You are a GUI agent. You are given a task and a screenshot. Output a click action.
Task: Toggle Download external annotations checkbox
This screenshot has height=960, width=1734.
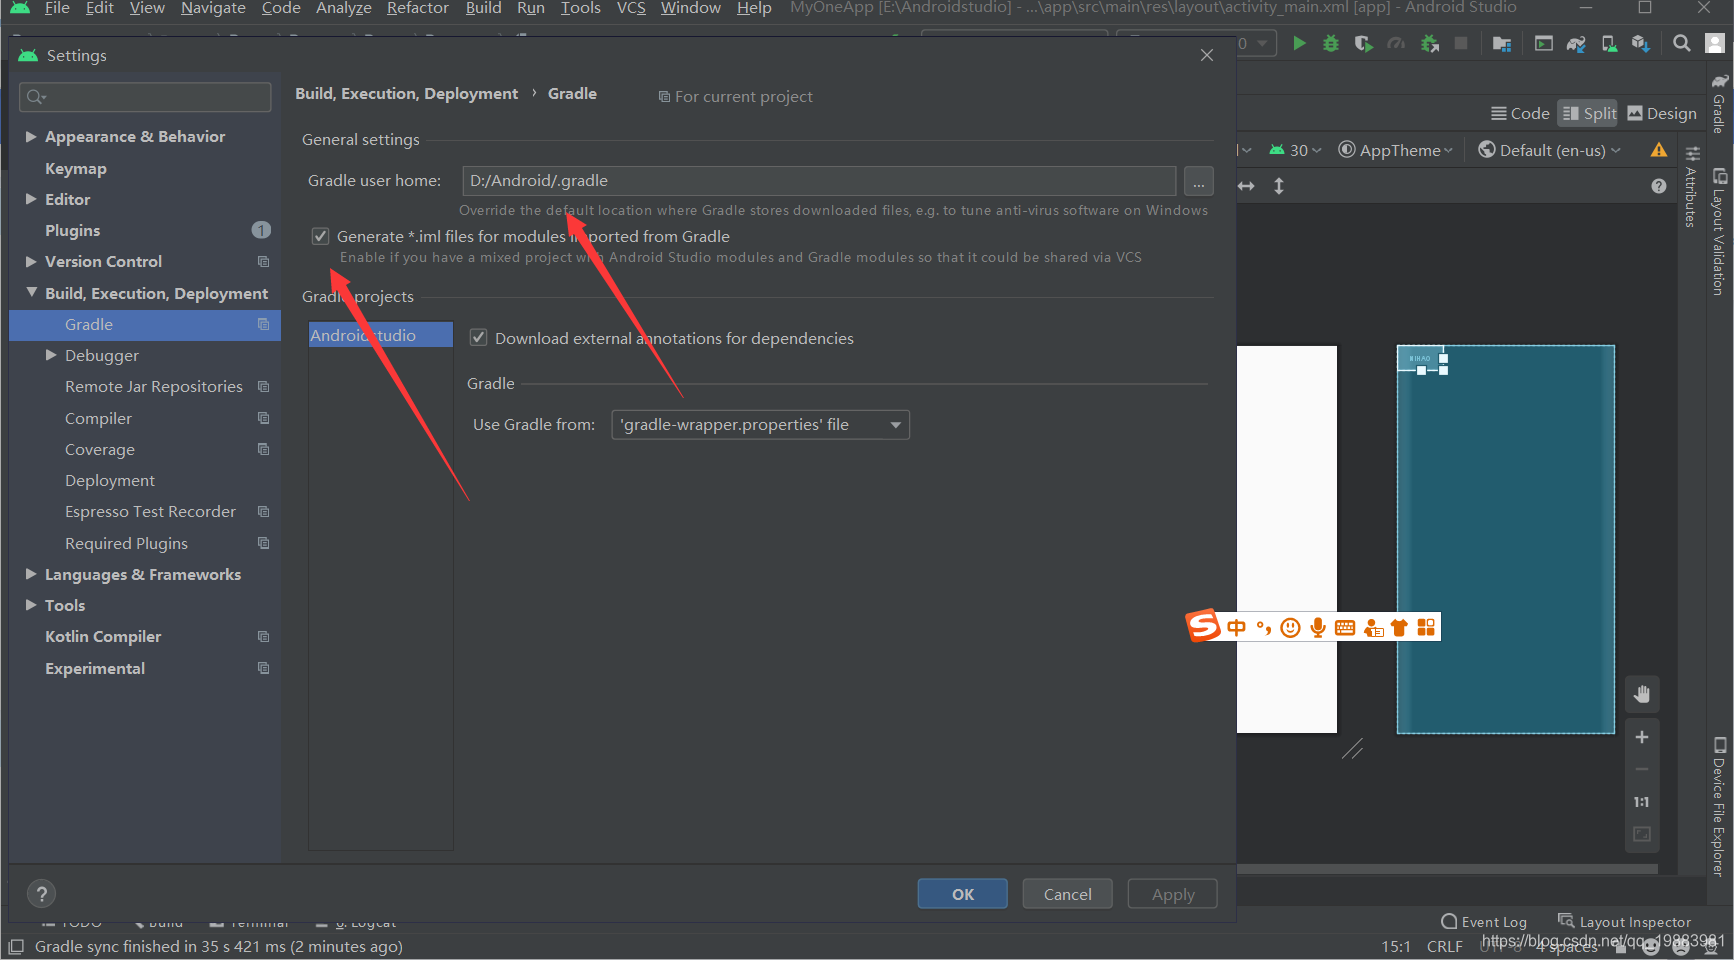pos(479,338)
